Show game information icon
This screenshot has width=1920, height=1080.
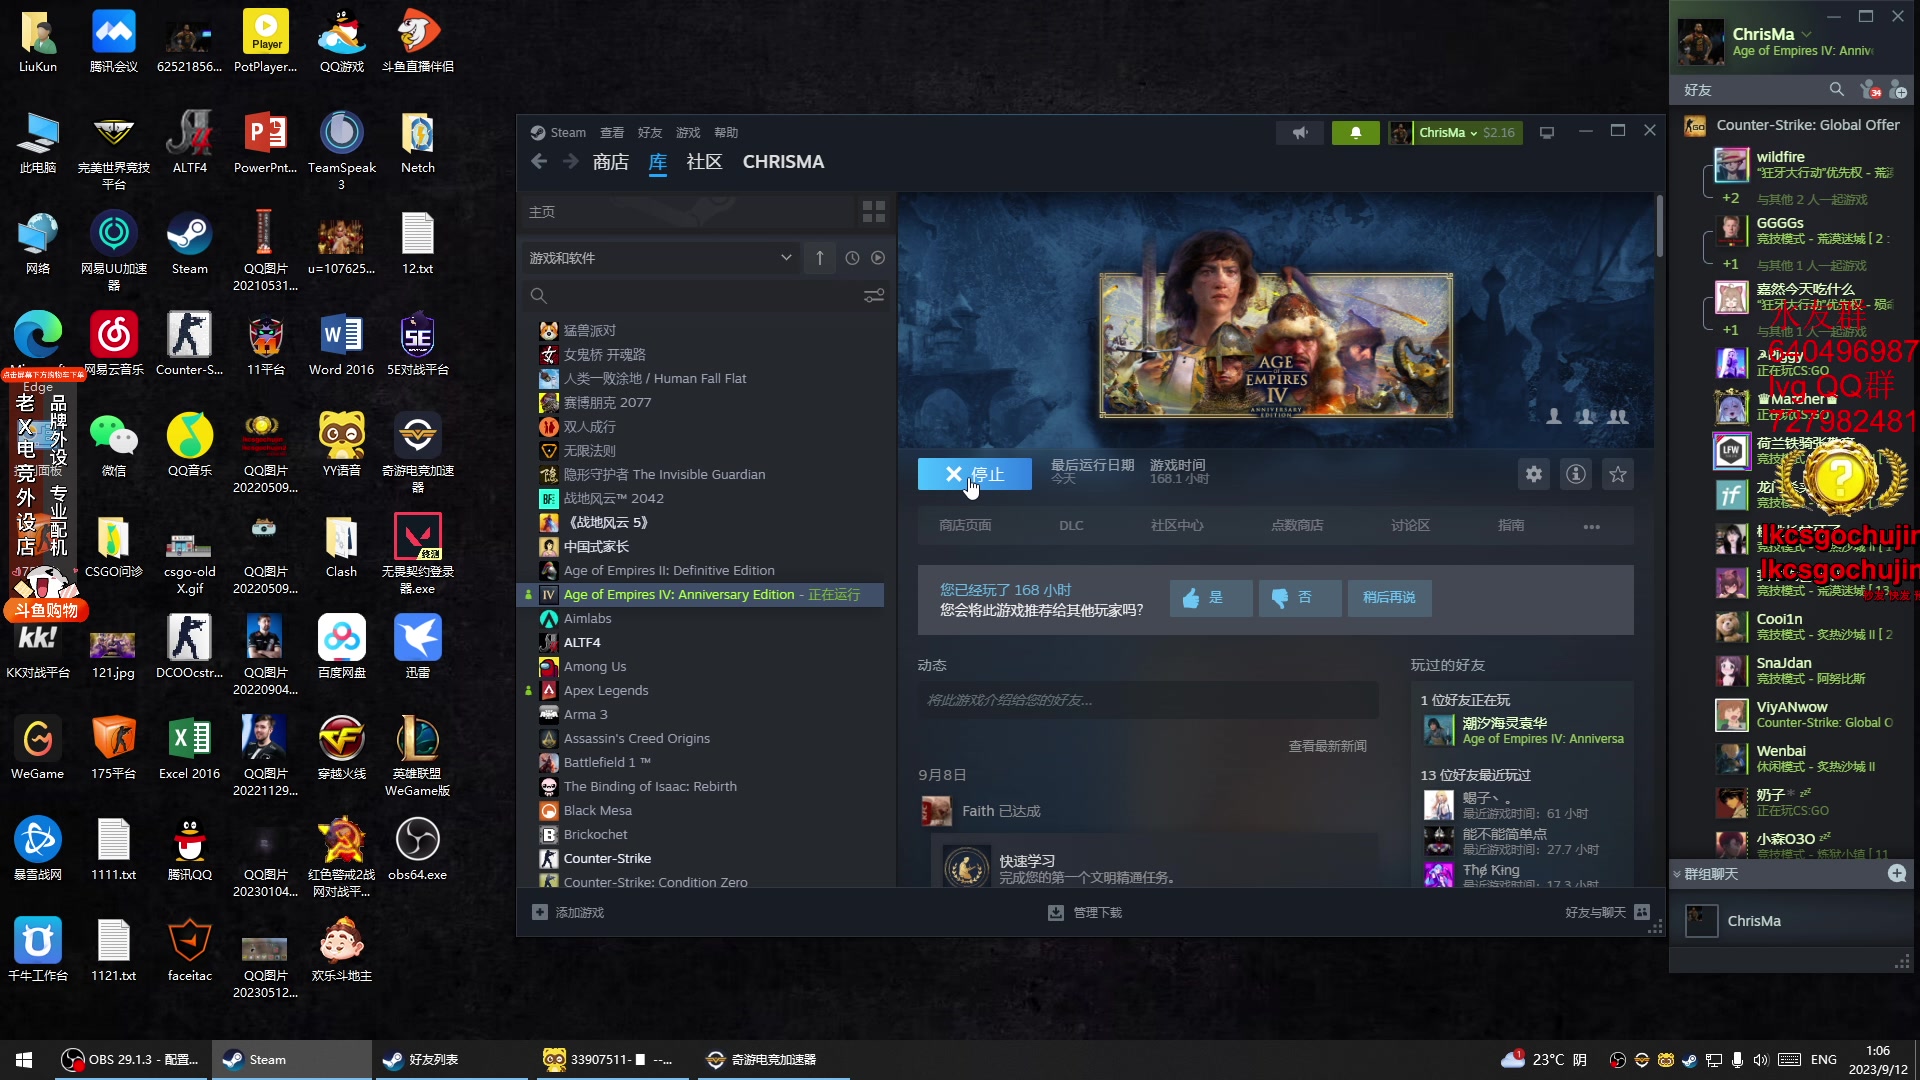pos(1576,474)
